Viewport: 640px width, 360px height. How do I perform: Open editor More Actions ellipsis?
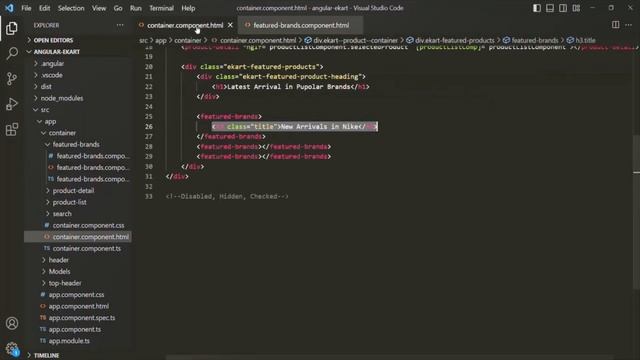coord(629,25)
